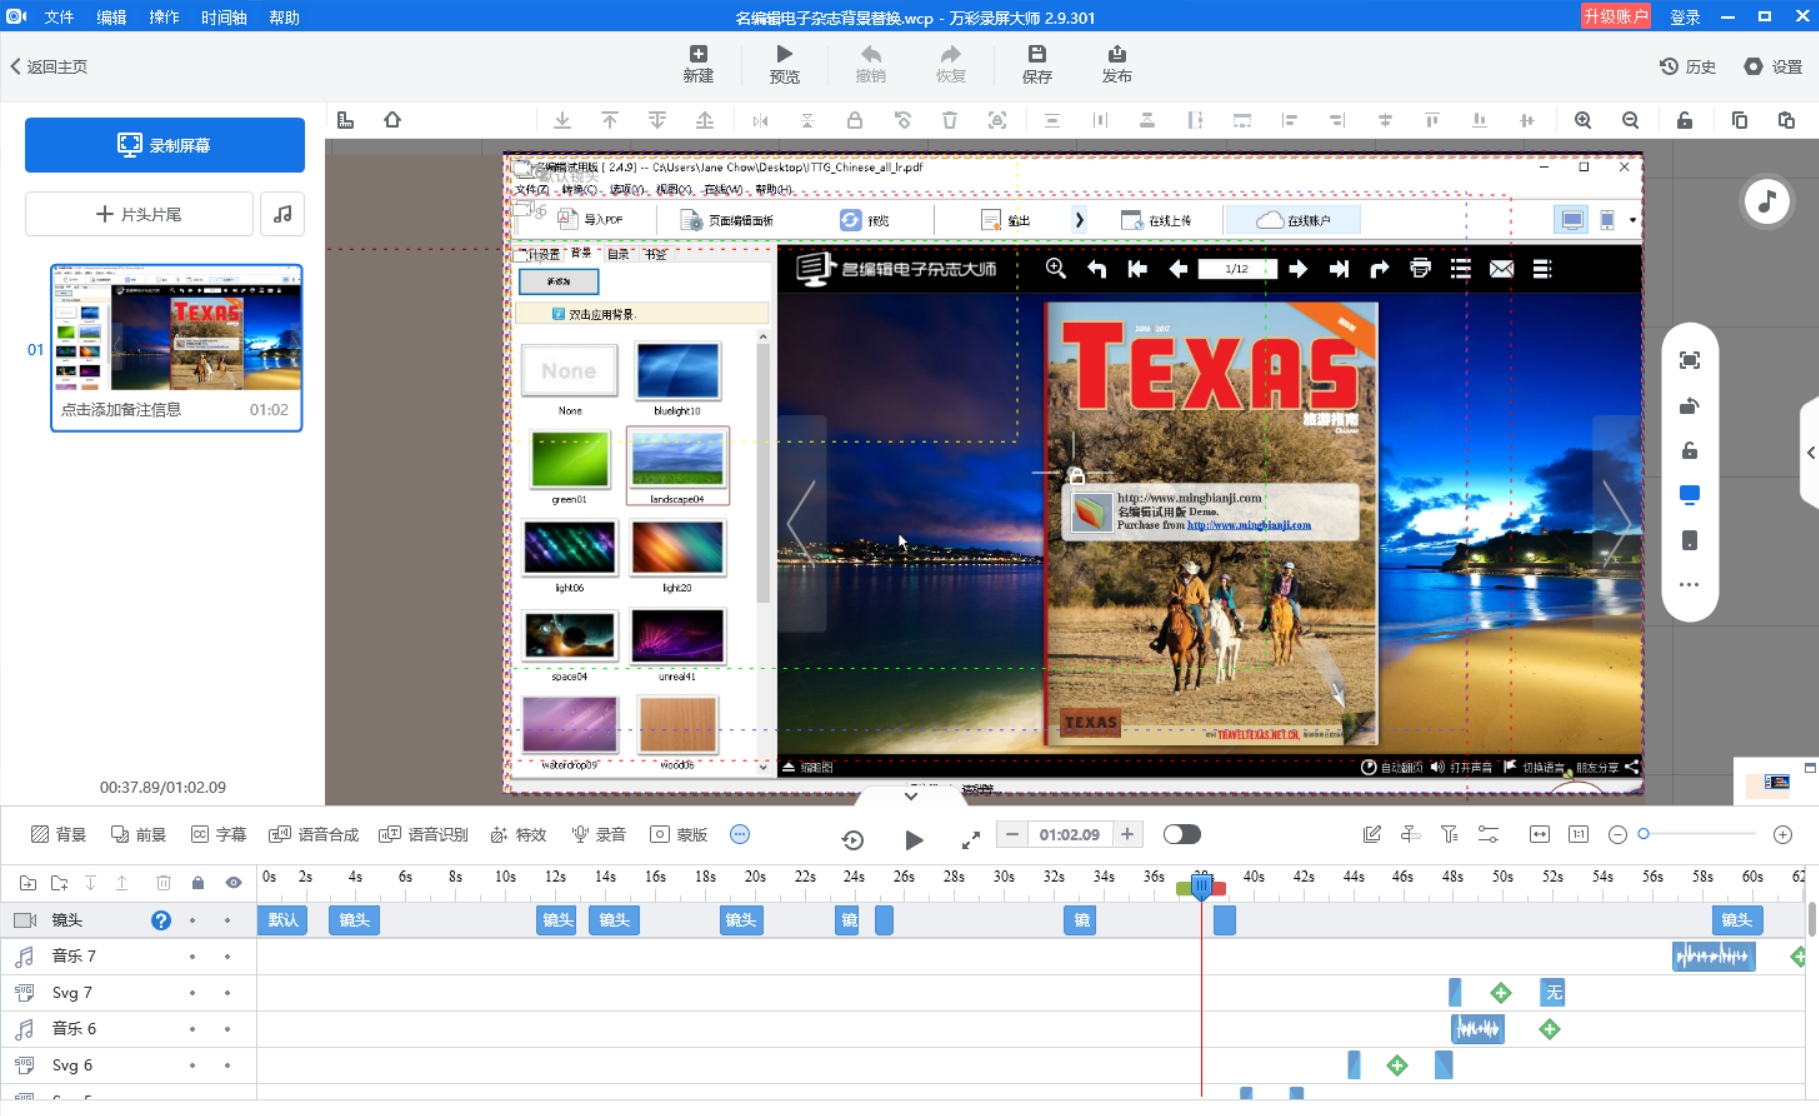This screenshot has width=1819, height=1116.
Task: Click 语音合成 button
Action: click(314, 834)
